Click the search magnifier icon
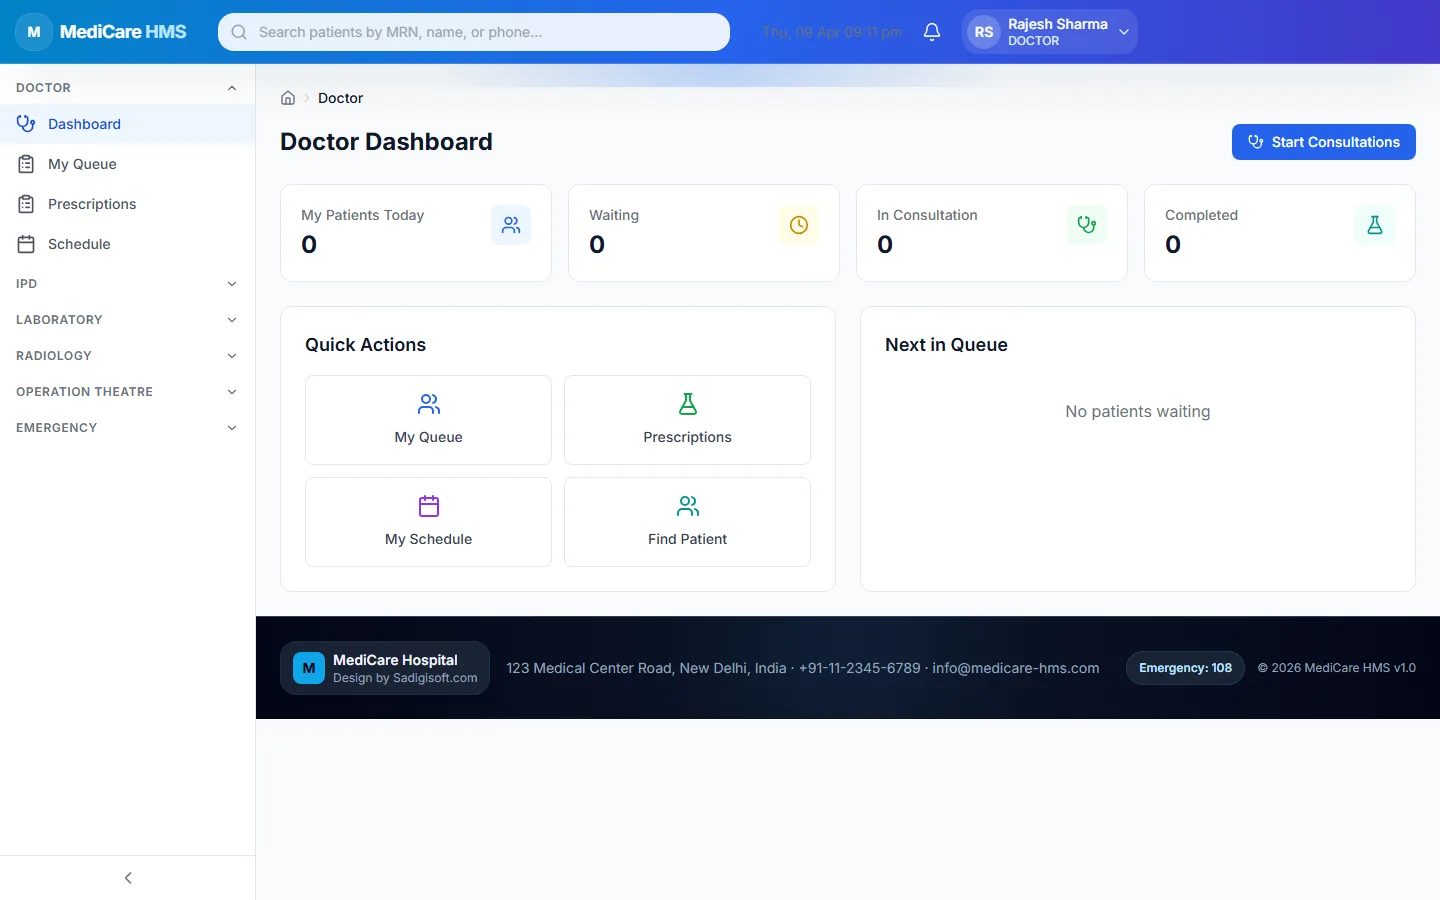Screen dimensions: 1440x900 point(239,32)
